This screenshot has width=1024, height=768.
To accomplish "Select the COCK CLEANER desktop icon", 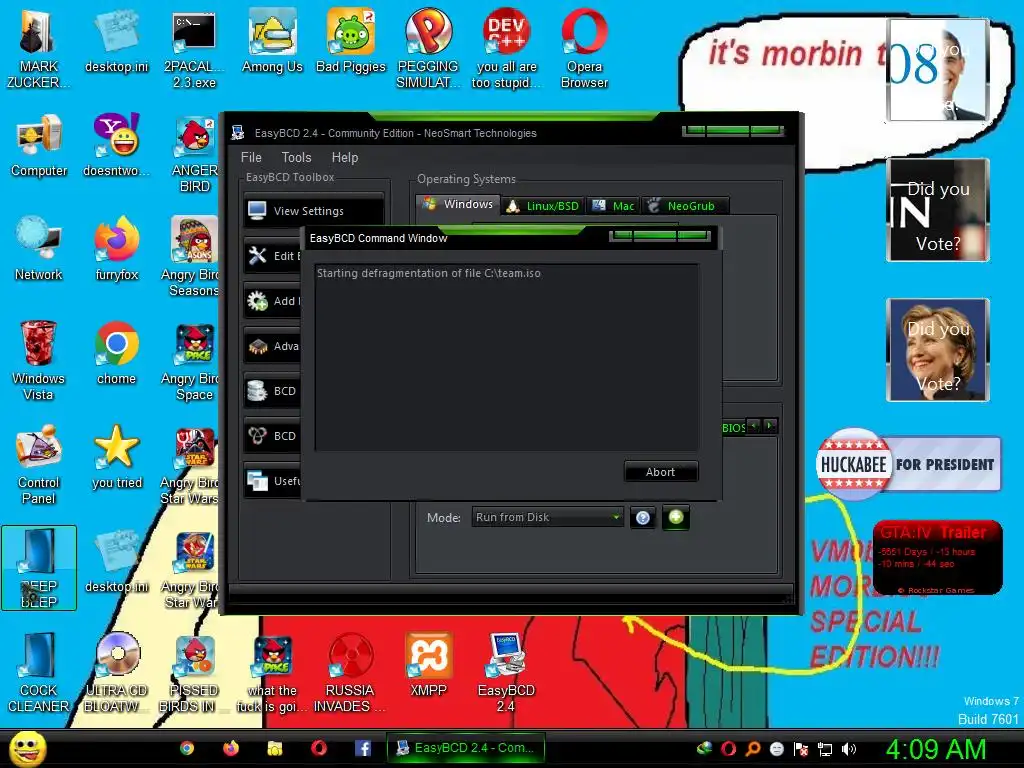I will [x=38, y=672].
